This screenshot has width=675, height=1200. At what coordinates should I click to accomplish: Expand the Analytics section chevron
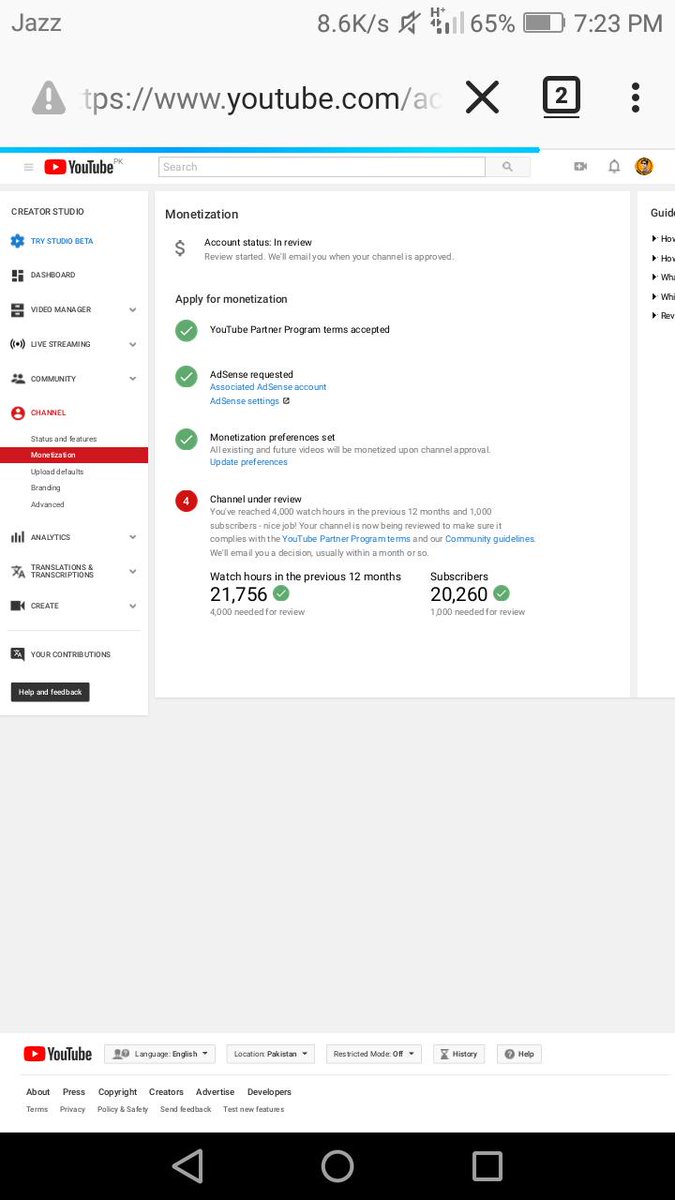coord(133,537)
